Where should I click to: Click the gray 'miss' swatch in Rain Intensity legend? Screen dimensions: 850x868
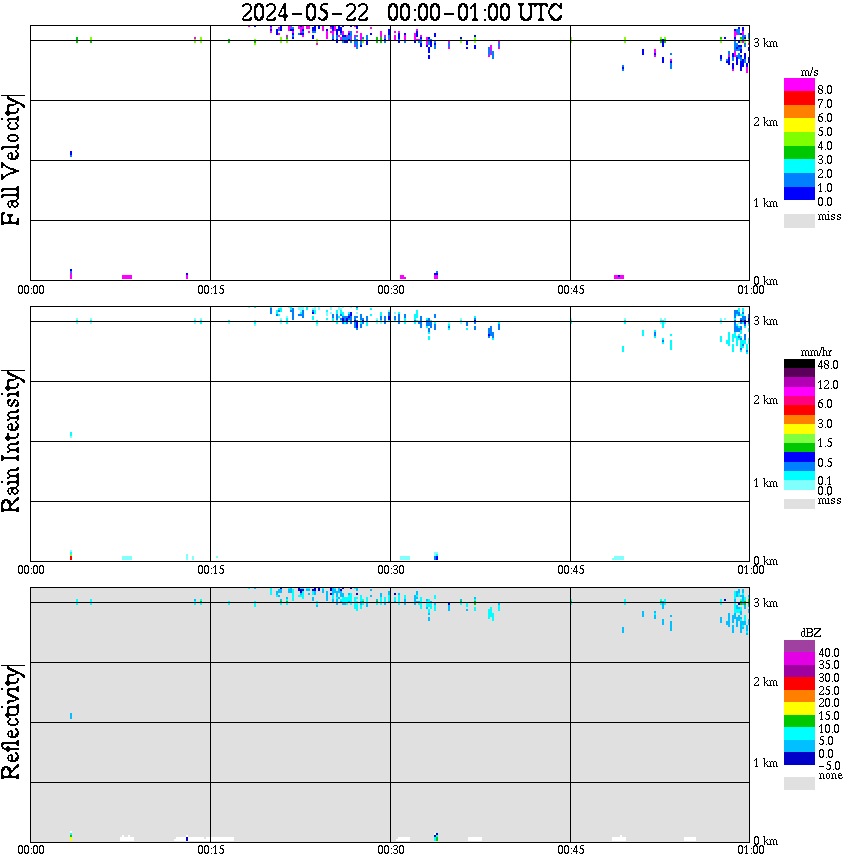tap(799, 504)
